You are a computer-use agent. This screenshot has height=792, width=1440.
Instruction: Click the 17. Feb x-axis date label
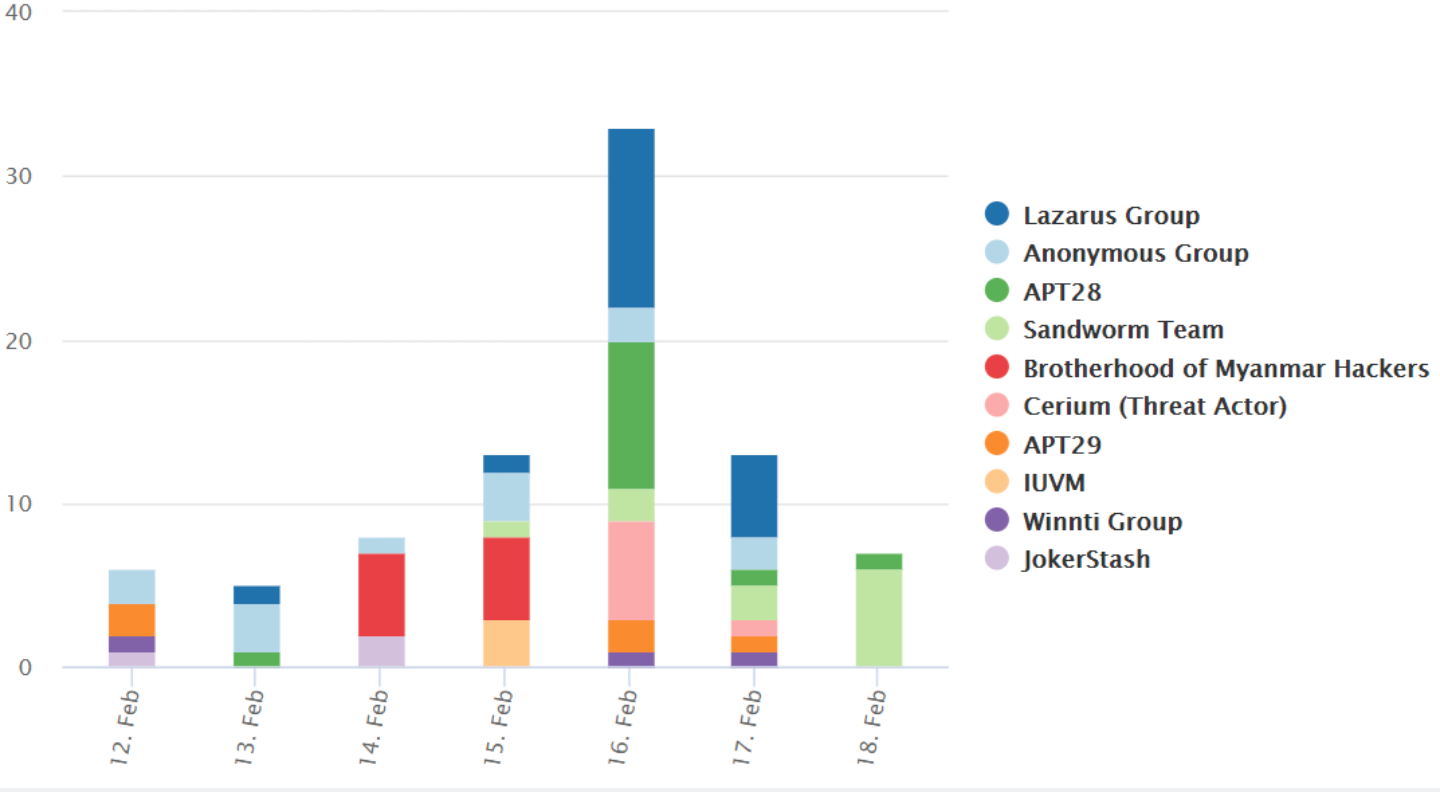[x=748, y=726]
